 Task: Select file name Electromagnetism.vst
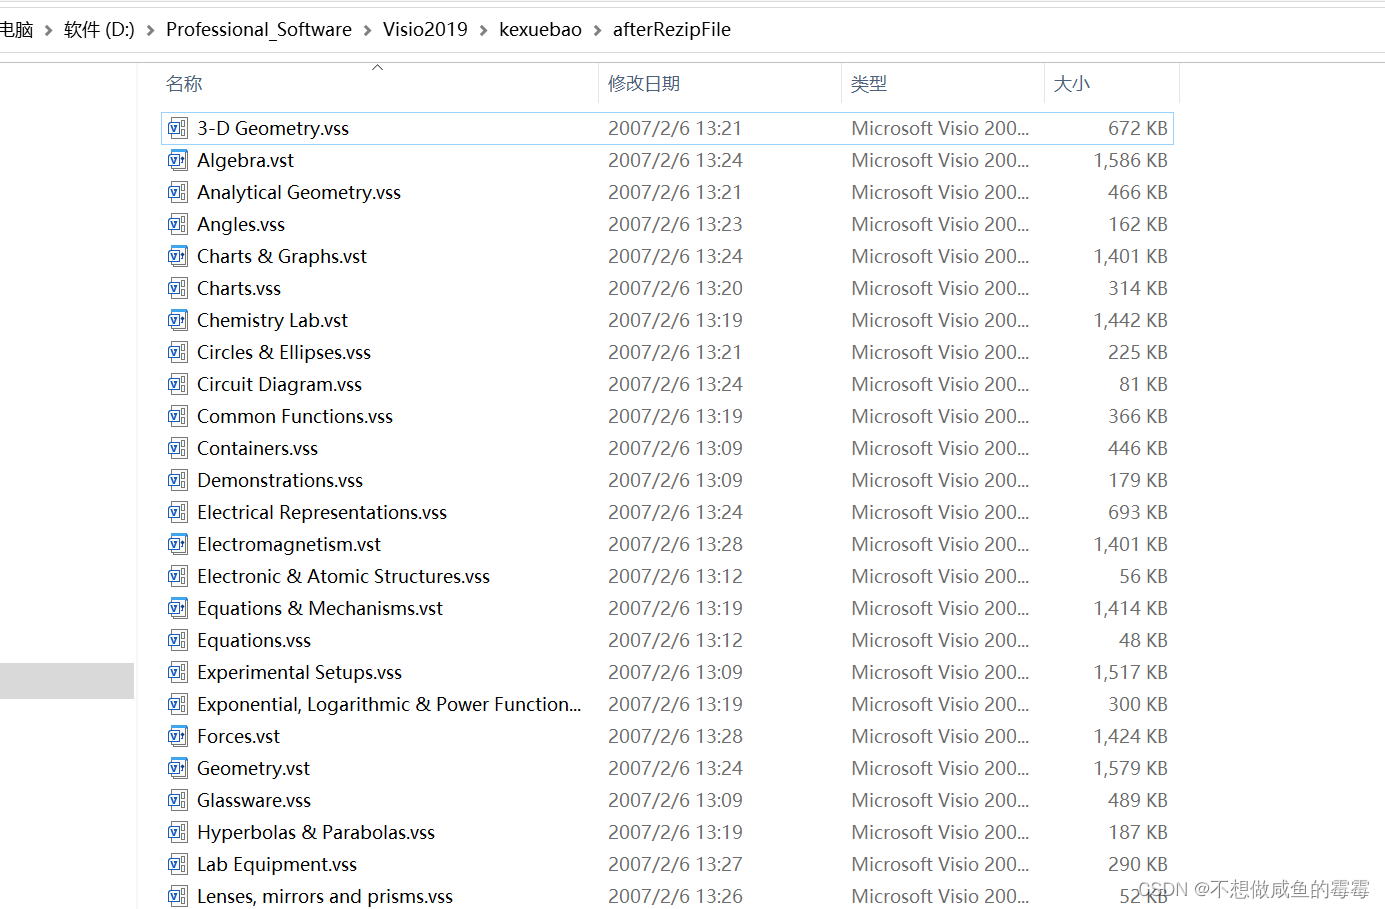[289, 544]
